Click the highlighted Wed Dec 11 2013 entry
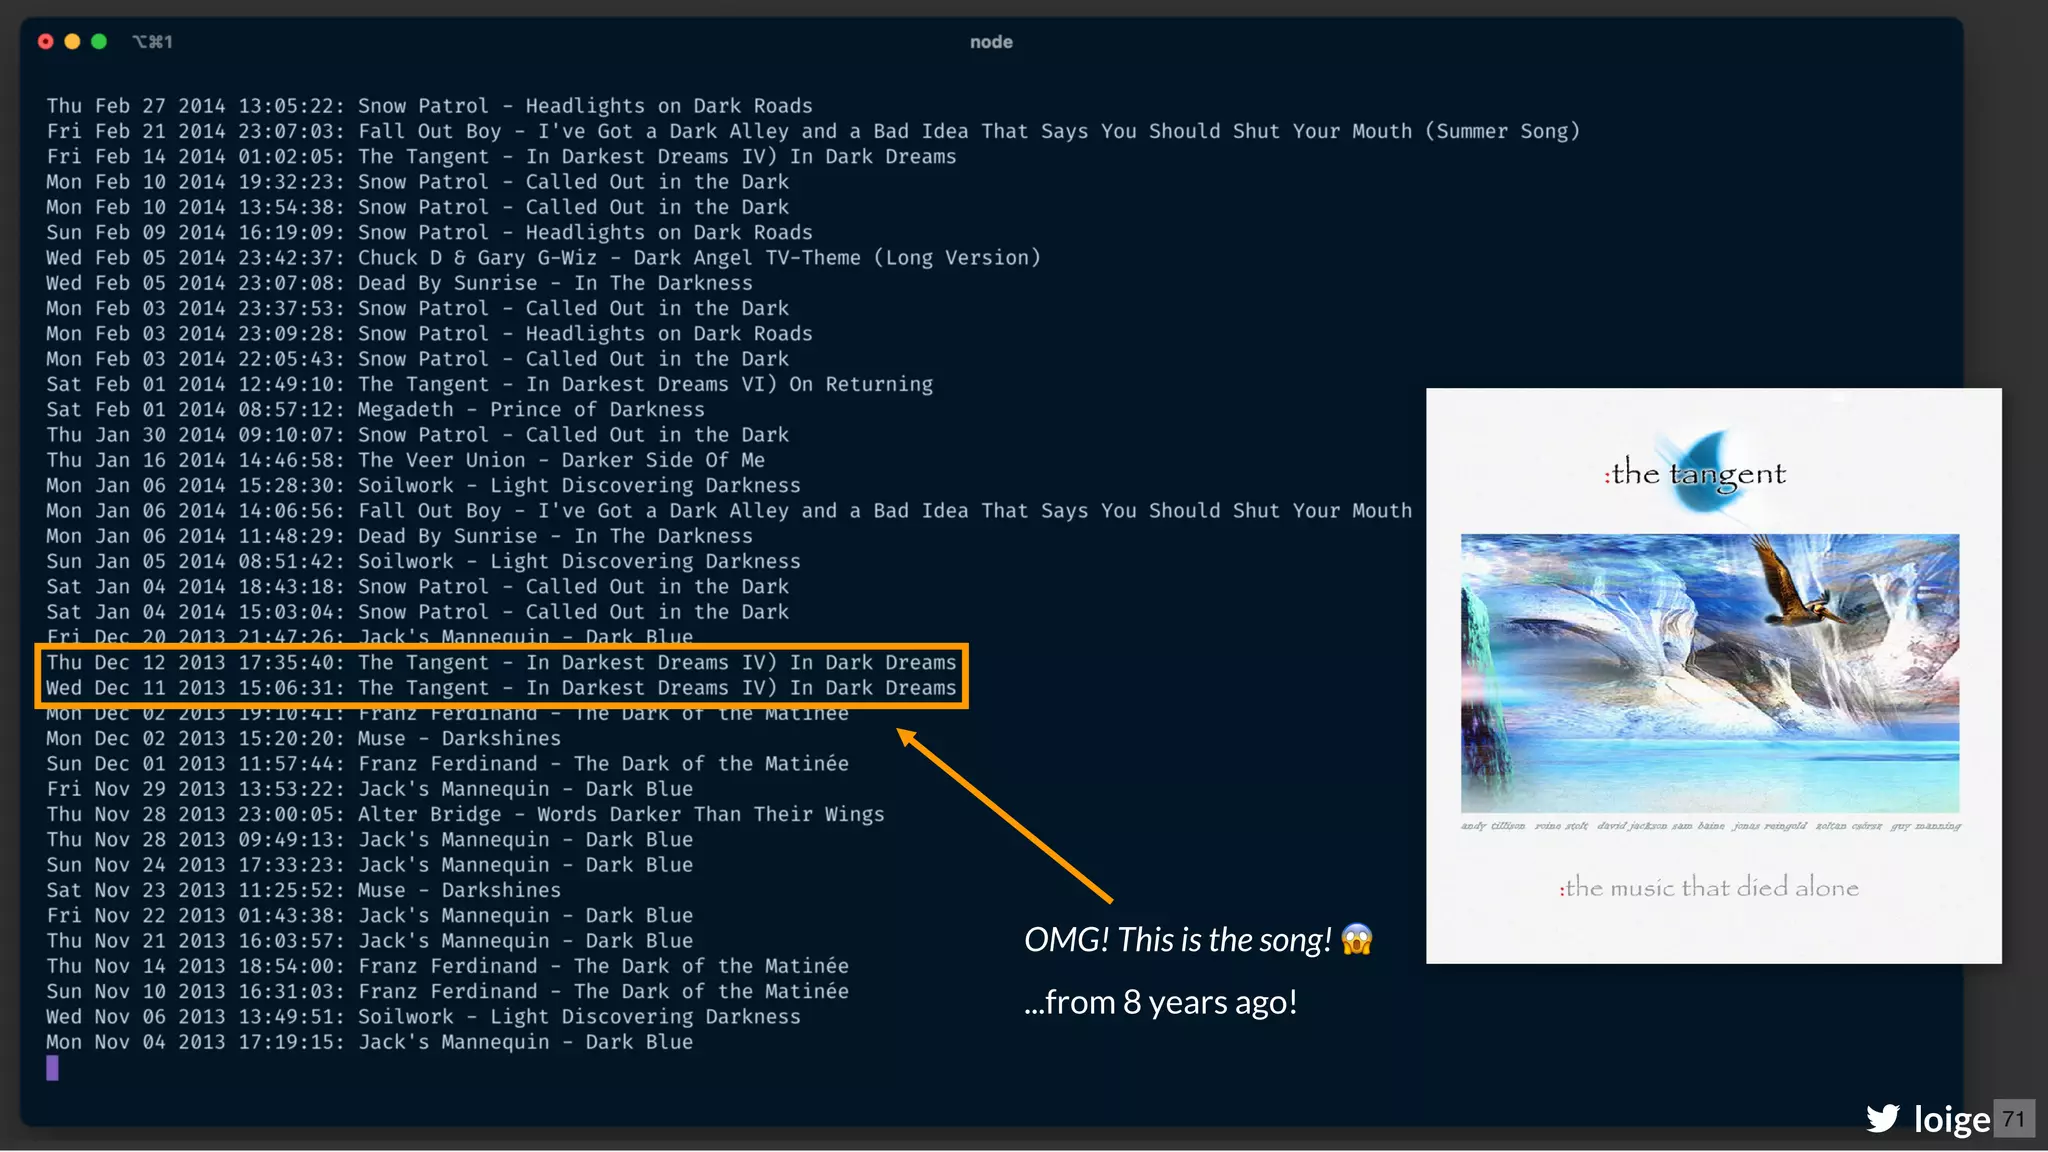The width and height of the screenshot is (2048, 1152). click(500, 688)
